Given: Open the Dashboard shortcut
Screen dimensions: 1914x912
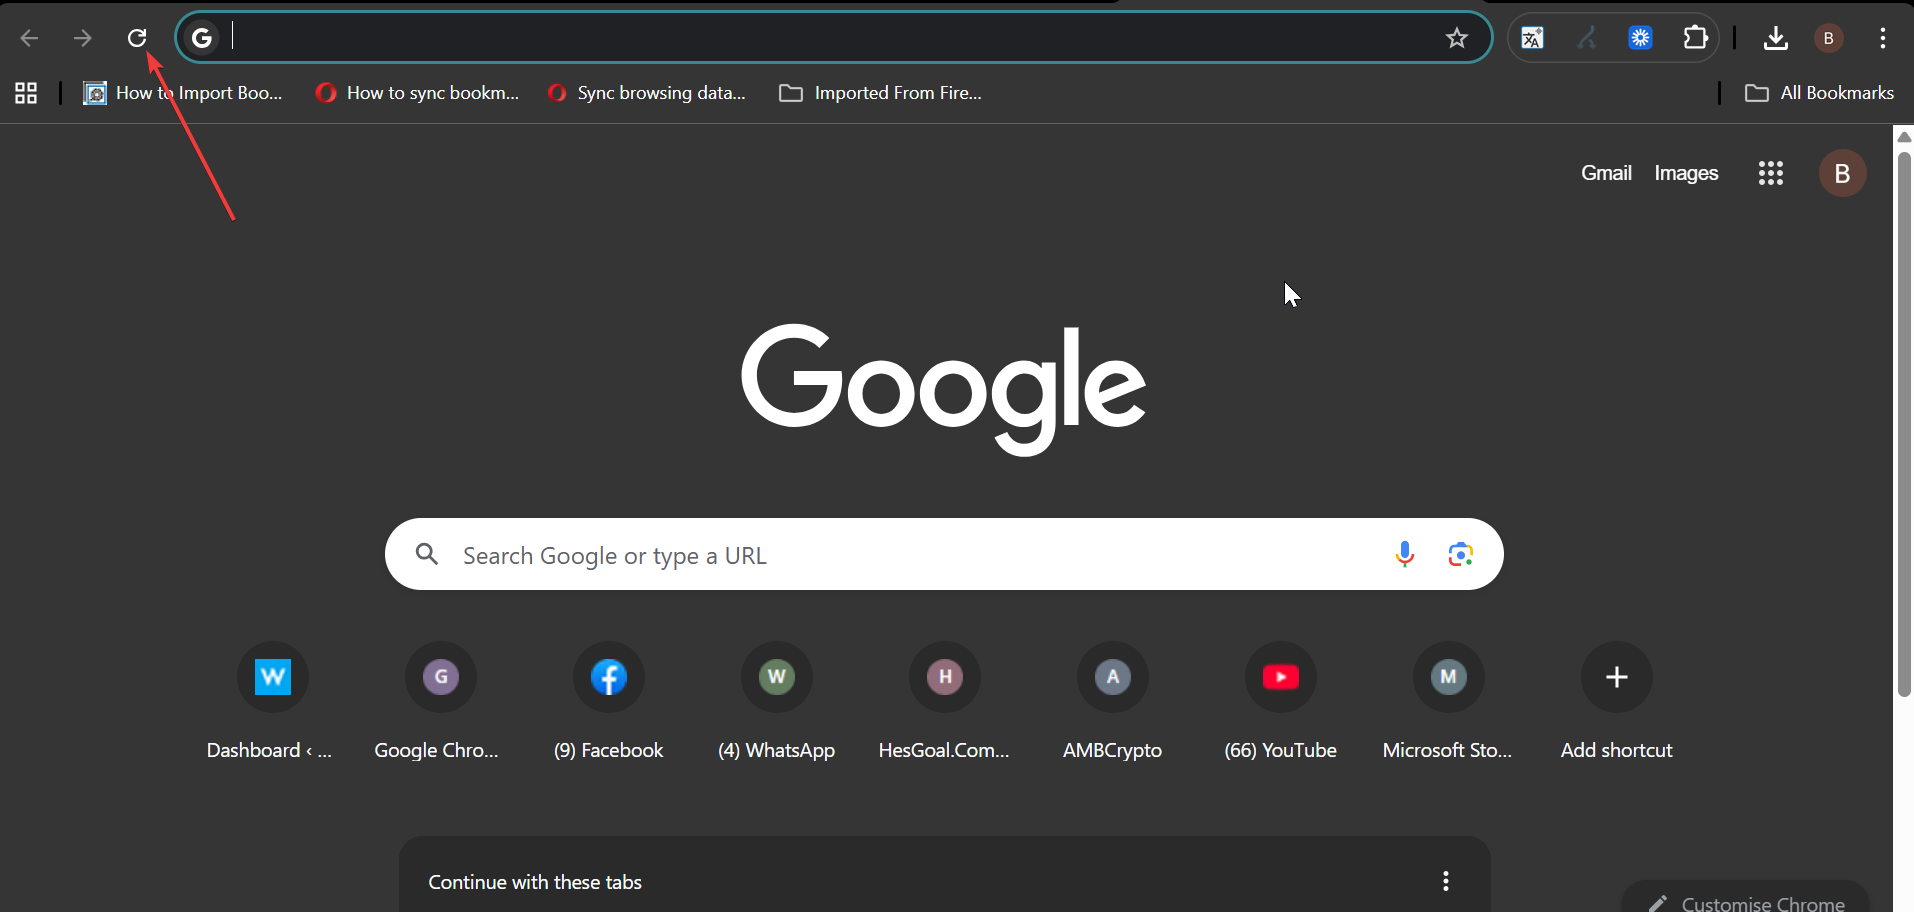Looking at the screenshot, I should click(272, 702).
